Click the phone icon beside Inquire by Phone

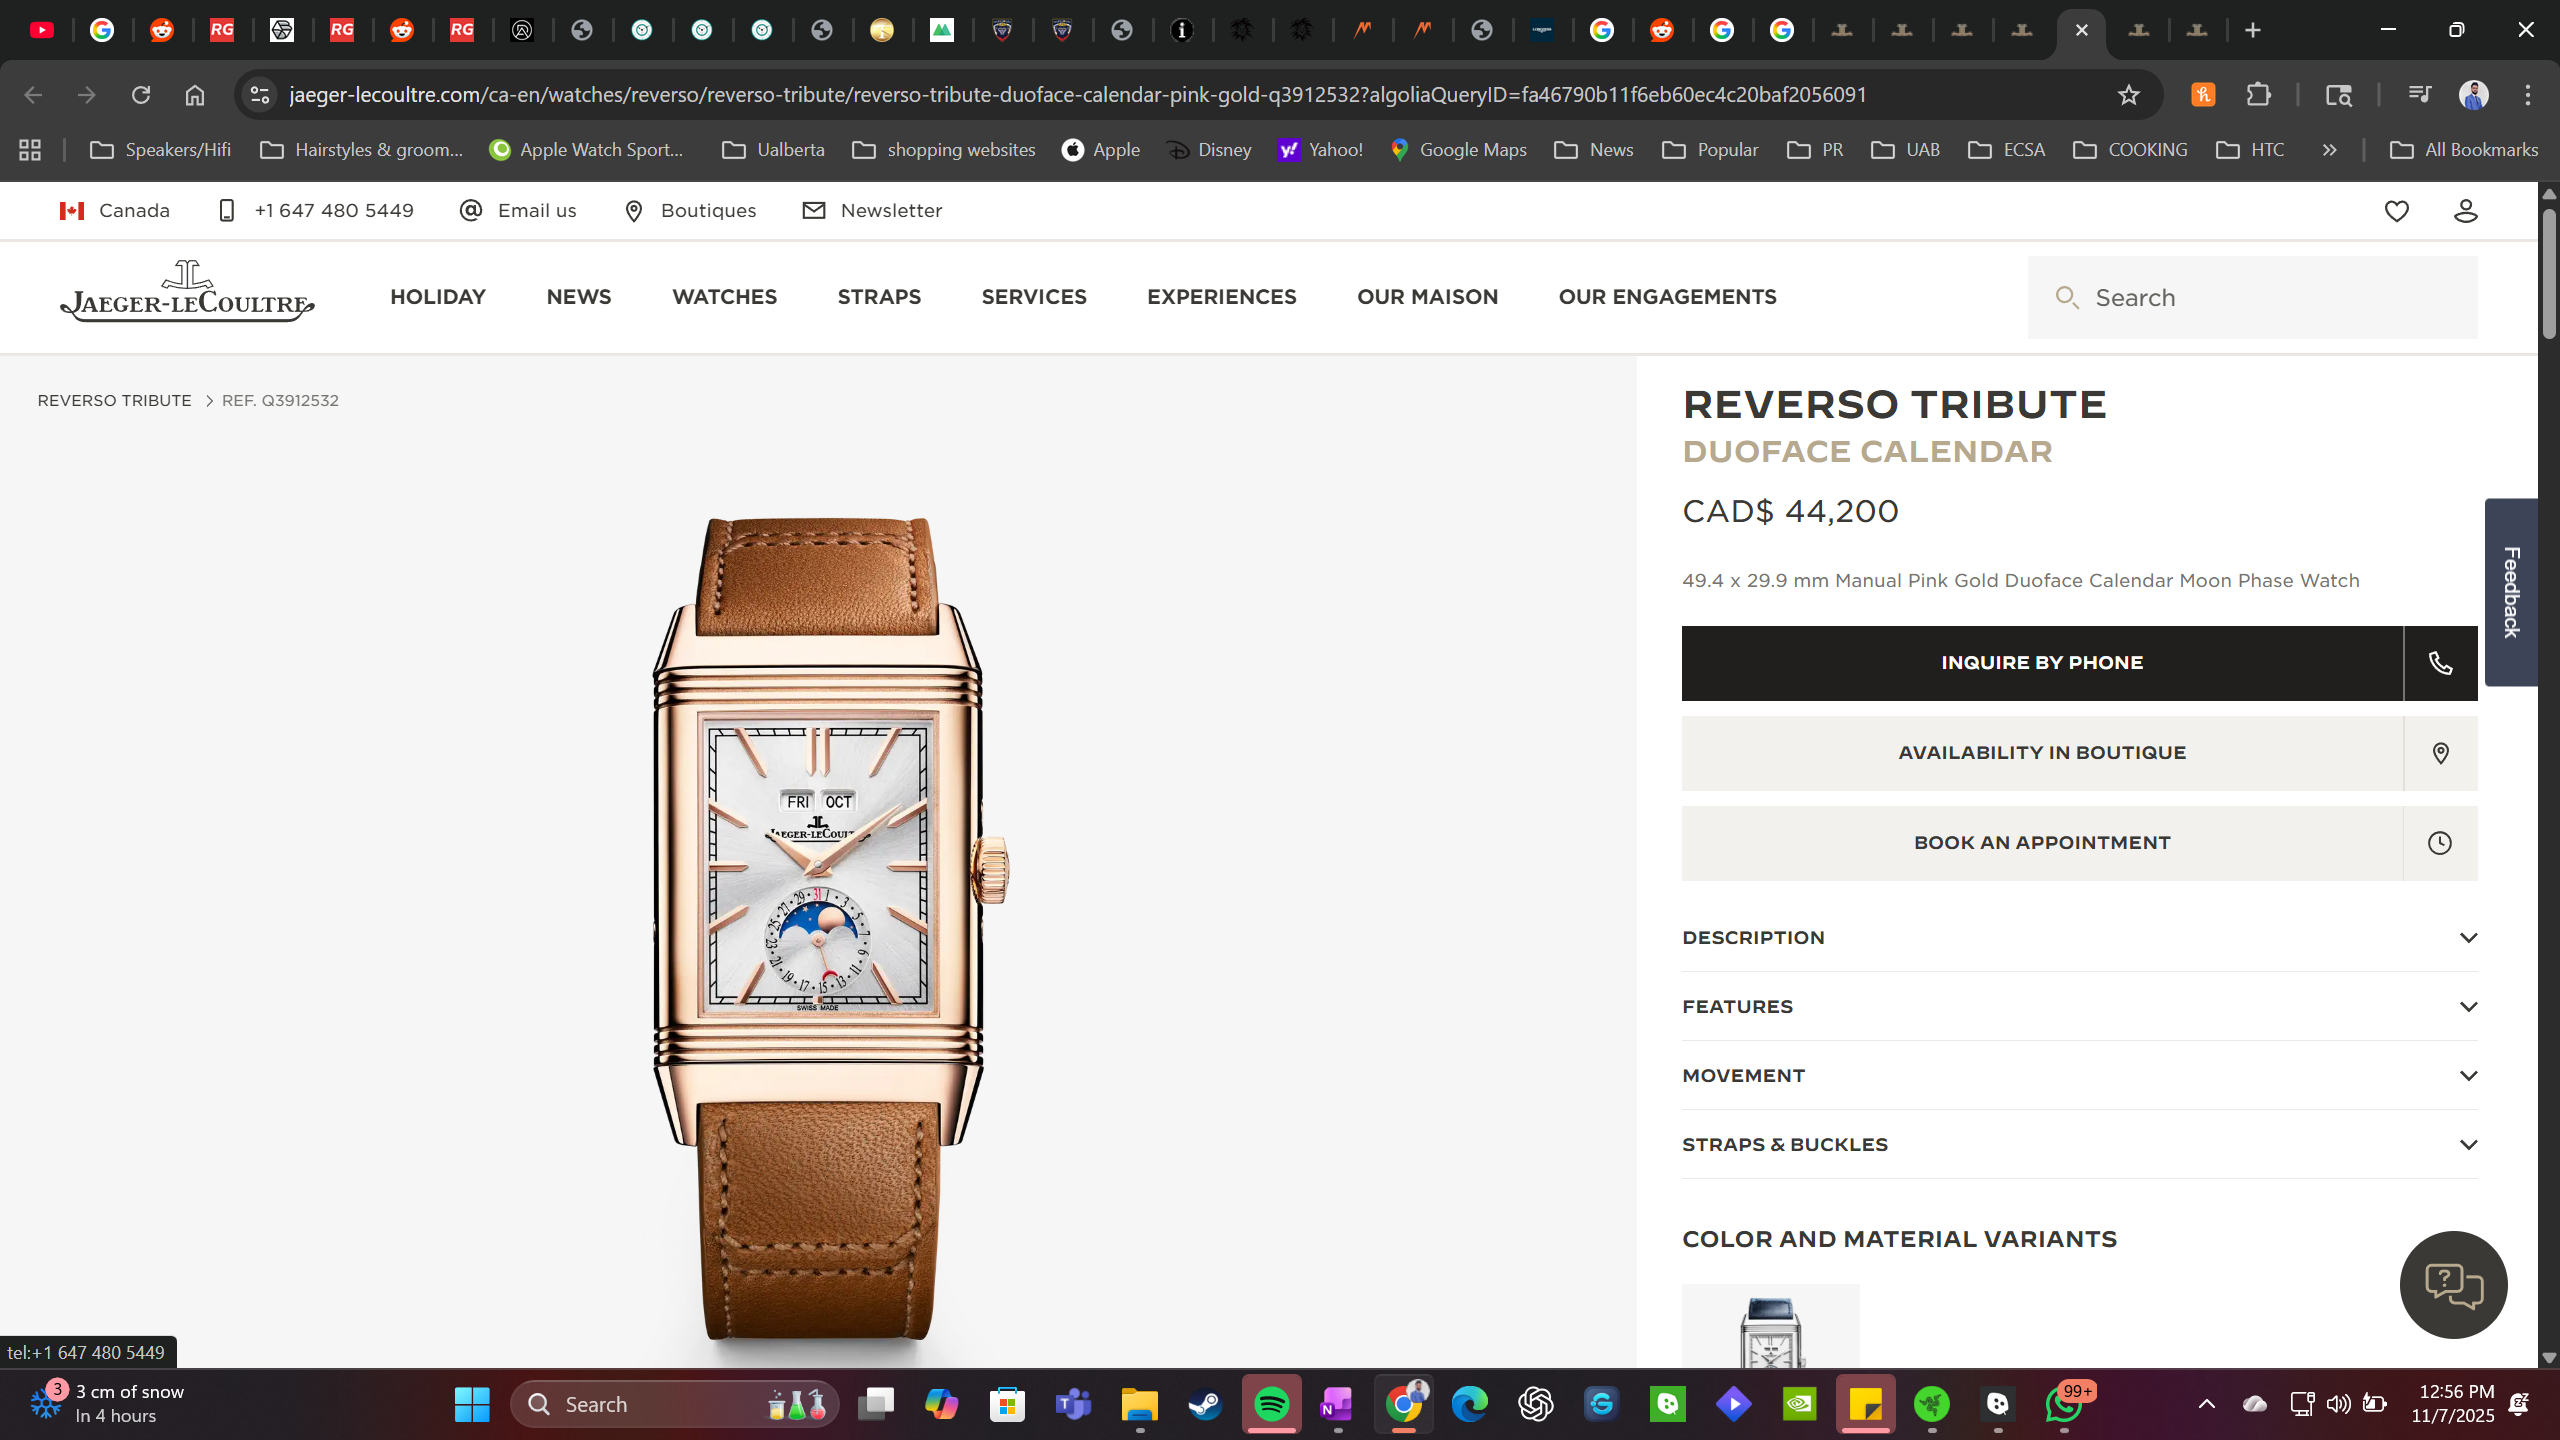pos(2440,663)
